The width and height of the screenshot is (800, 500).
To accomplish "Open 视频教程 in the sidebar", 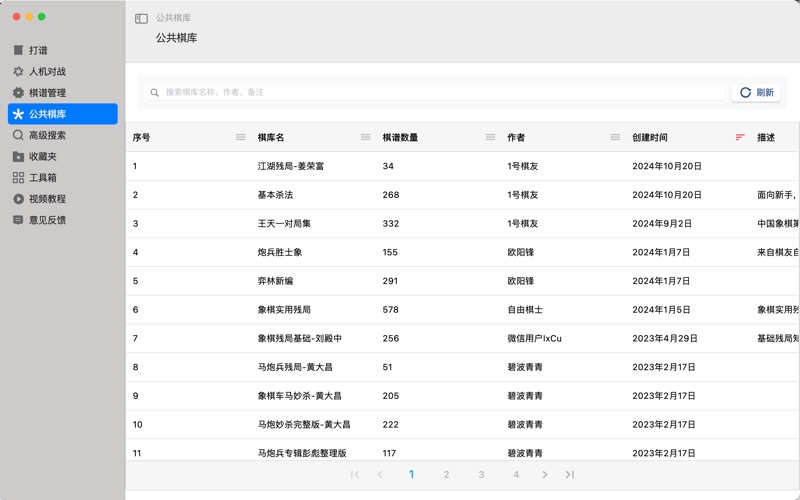I will 46,199.
